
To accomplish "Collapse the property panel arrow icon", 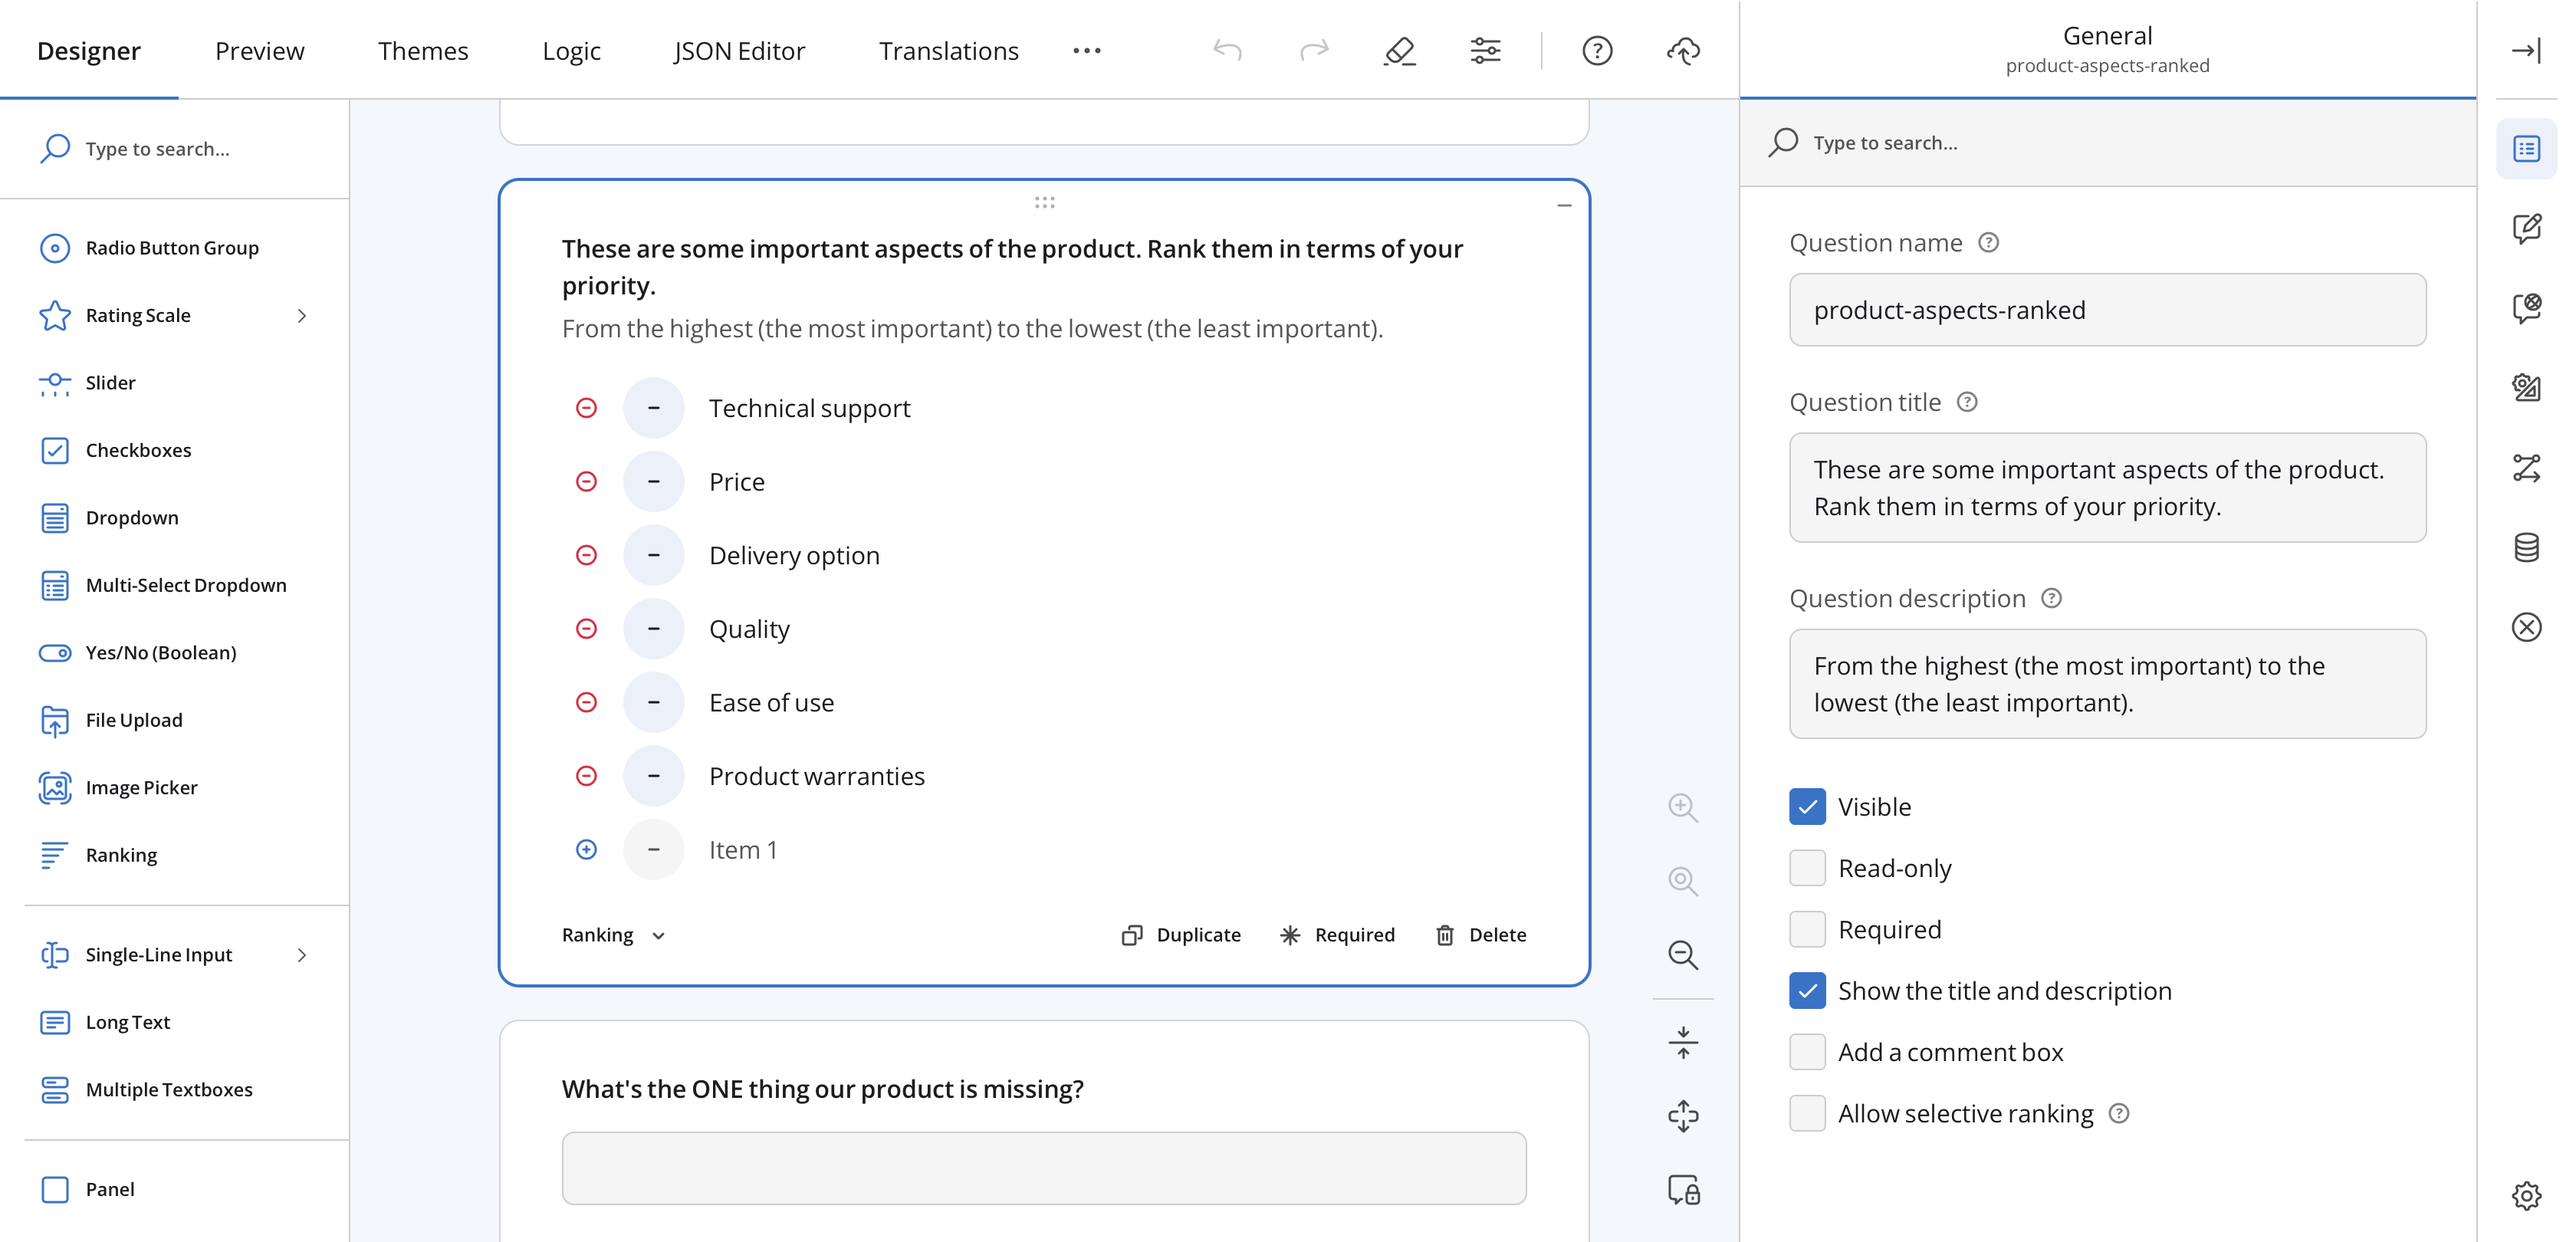I will click(2526, 50).
